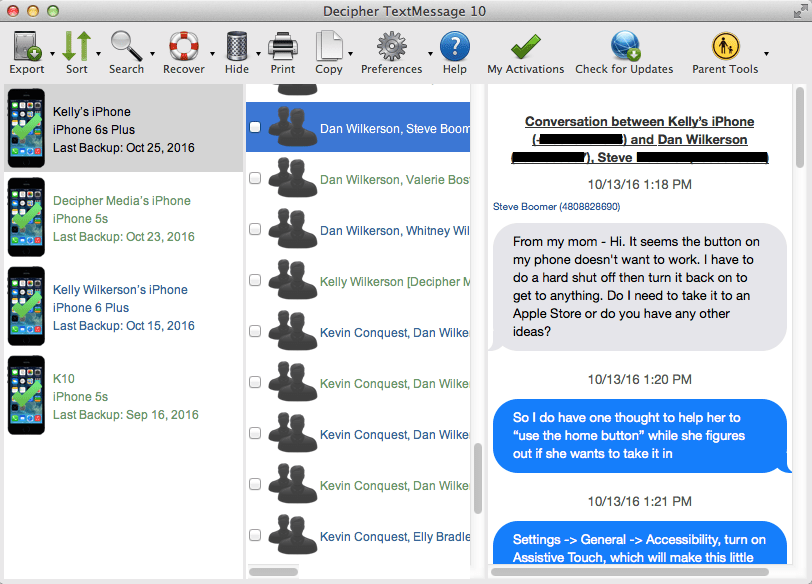Select the Kelly Wilkerson conversation checkbox
The width and height of the screenshot is (812, 584).
coord(255,280)
